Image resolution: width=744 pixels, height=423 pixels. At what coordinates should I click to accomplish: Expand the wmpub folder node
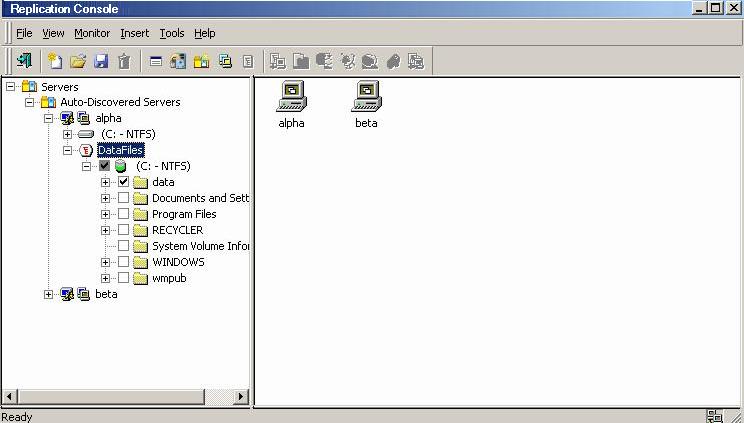(x=105, y=278)
